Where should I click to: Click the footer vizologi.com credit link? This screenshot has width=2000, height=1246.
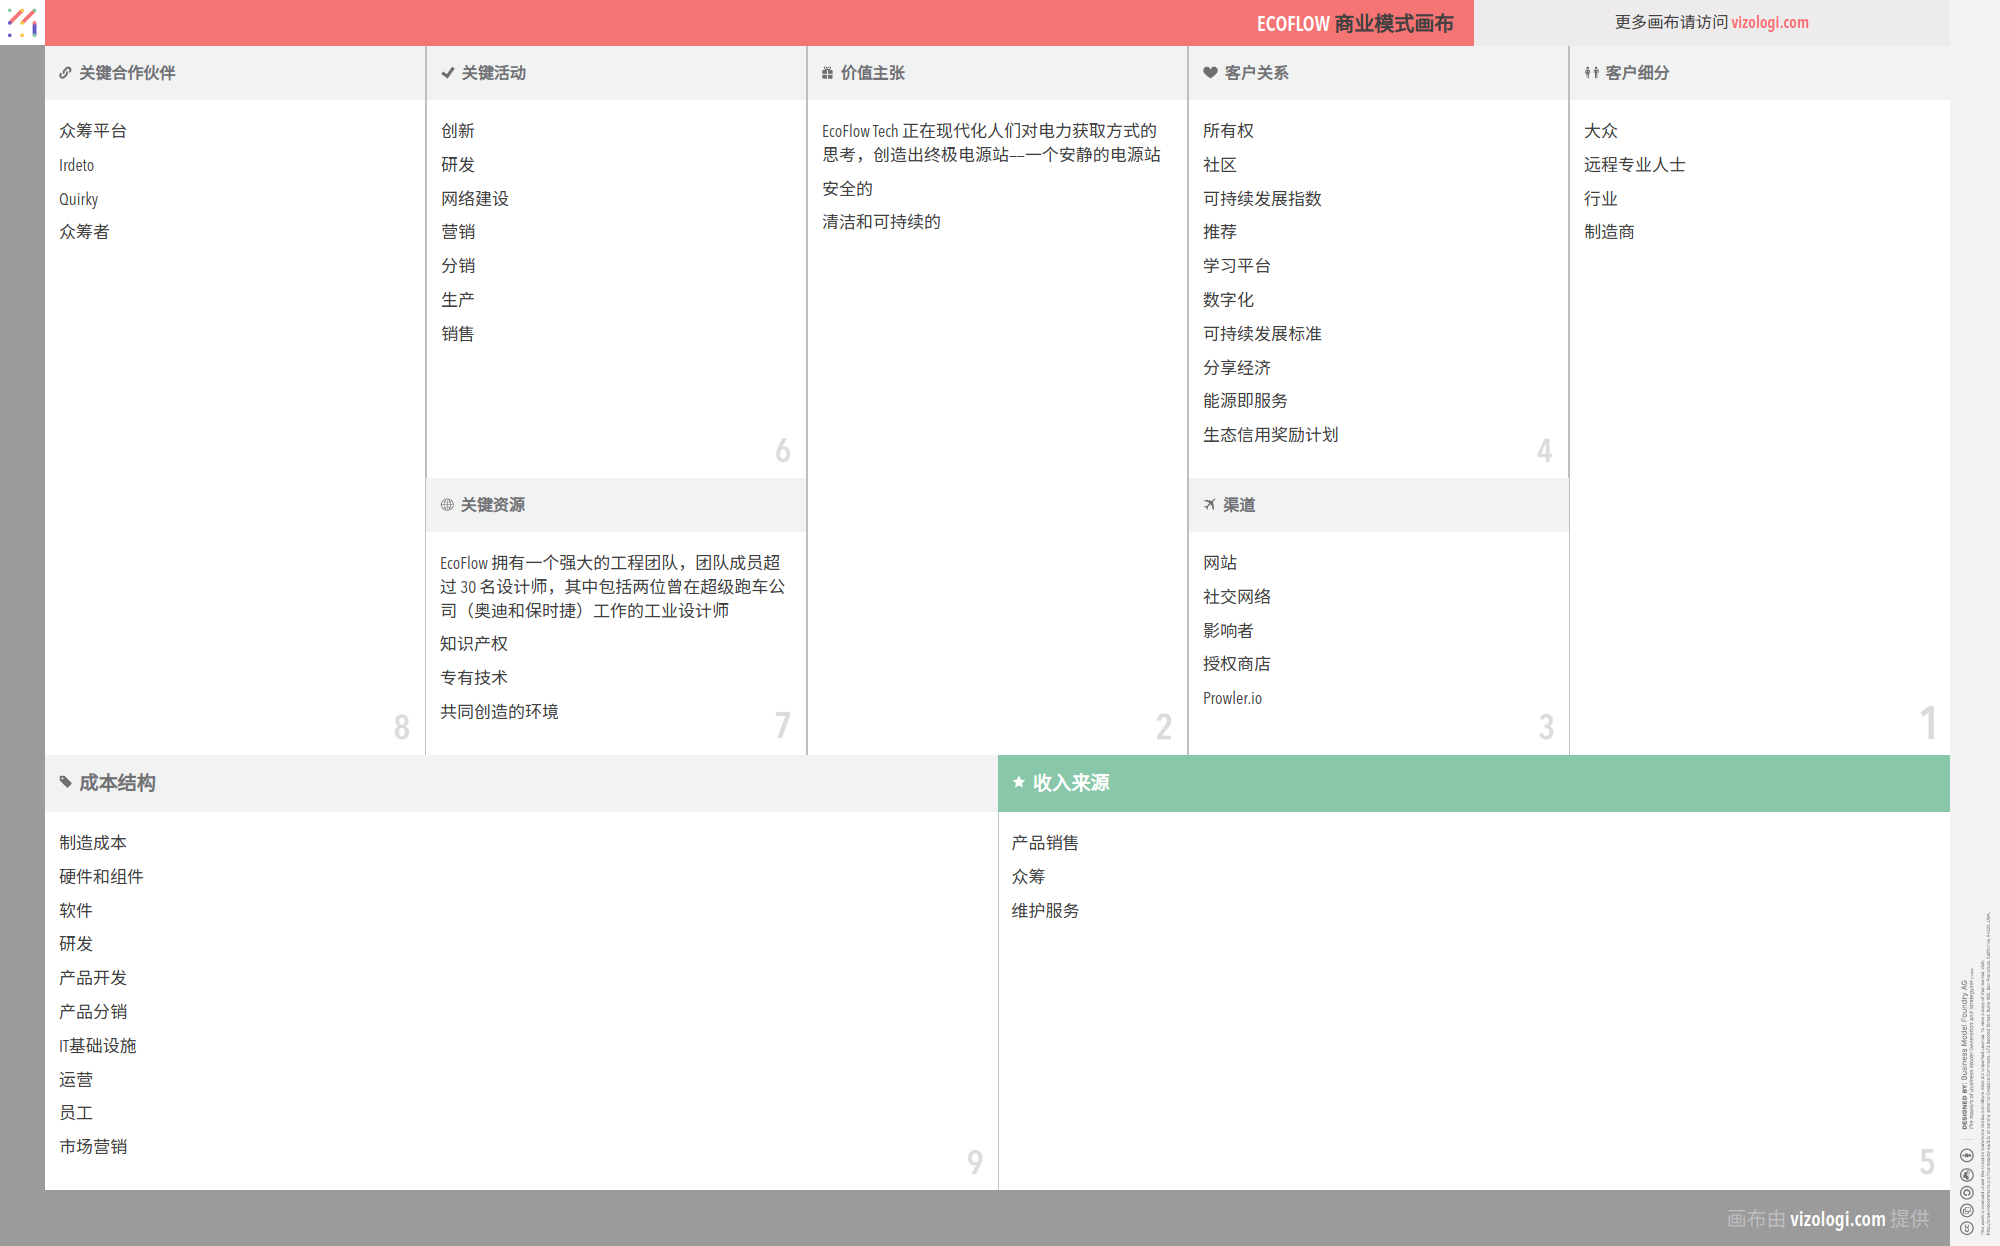coord(1837,1218)
